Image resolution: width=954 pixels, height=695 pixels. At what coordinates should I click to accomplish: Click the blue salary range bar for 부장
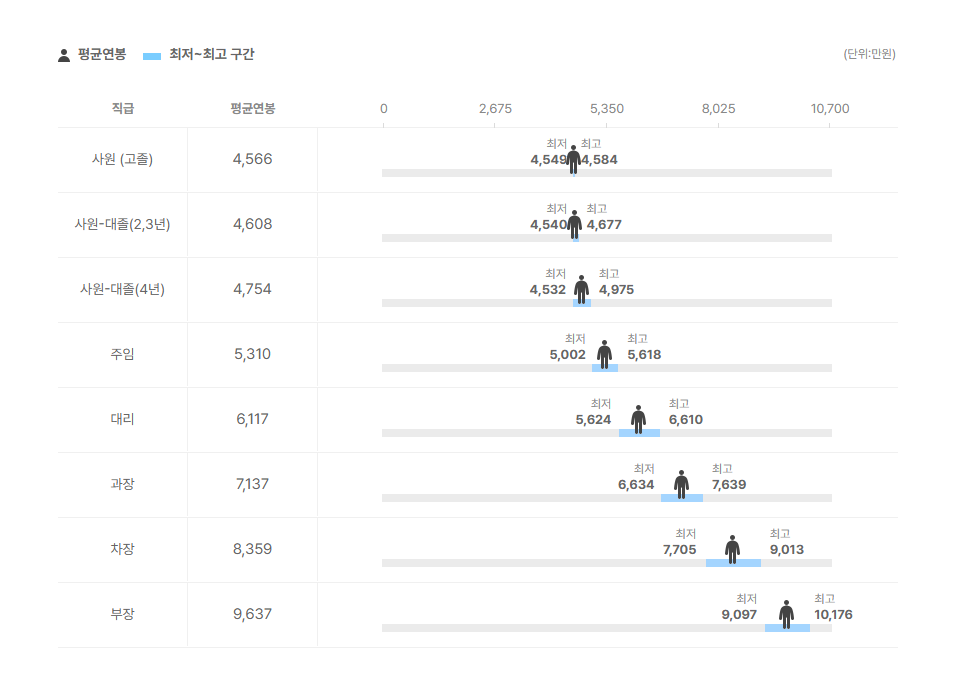pos(787,628)
